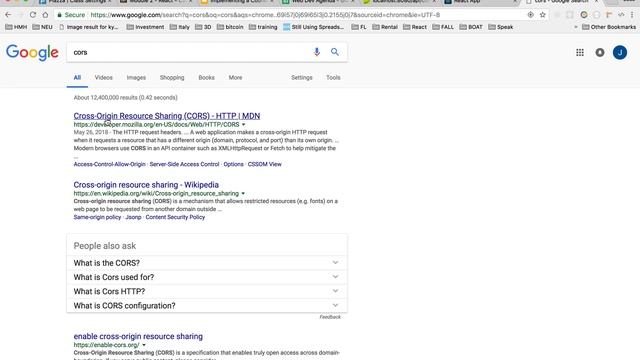Submit the search with the magnifier icon
640x360 pixels.
coord(335,52)
